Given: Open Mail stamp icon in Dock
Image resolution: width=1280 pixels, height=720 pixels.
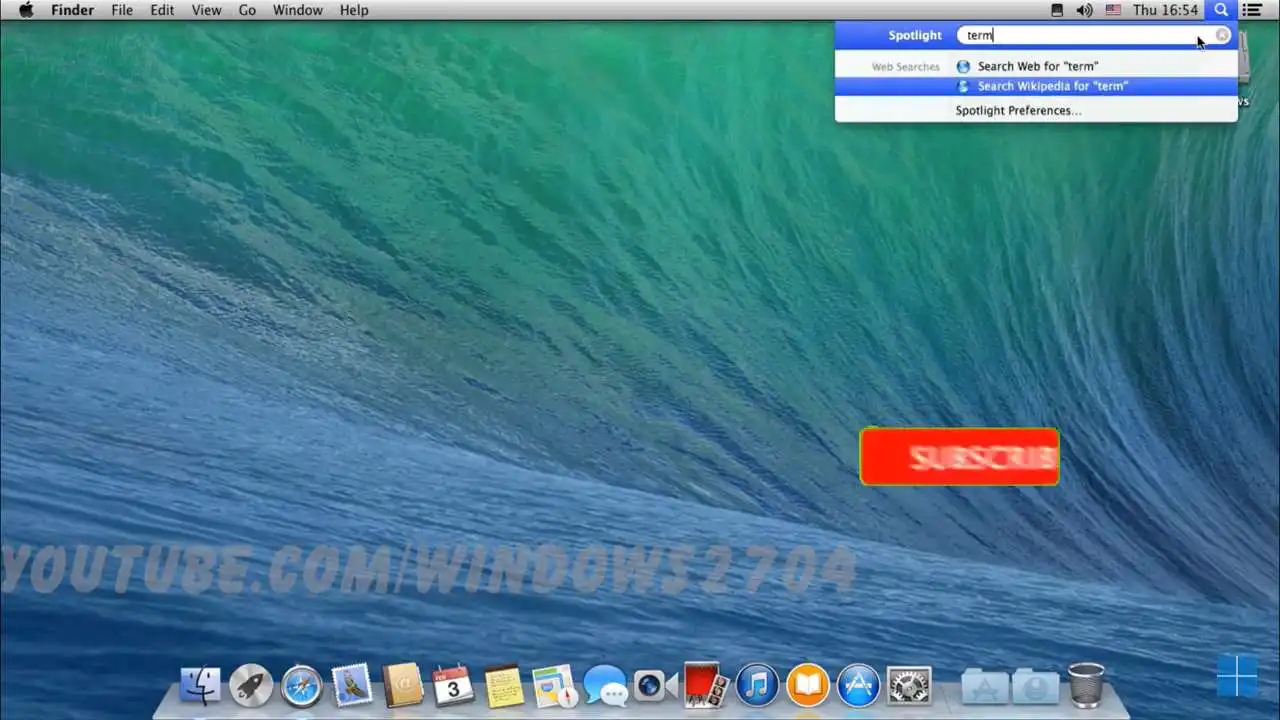Looking at the screenshot, I should point(352,685).
